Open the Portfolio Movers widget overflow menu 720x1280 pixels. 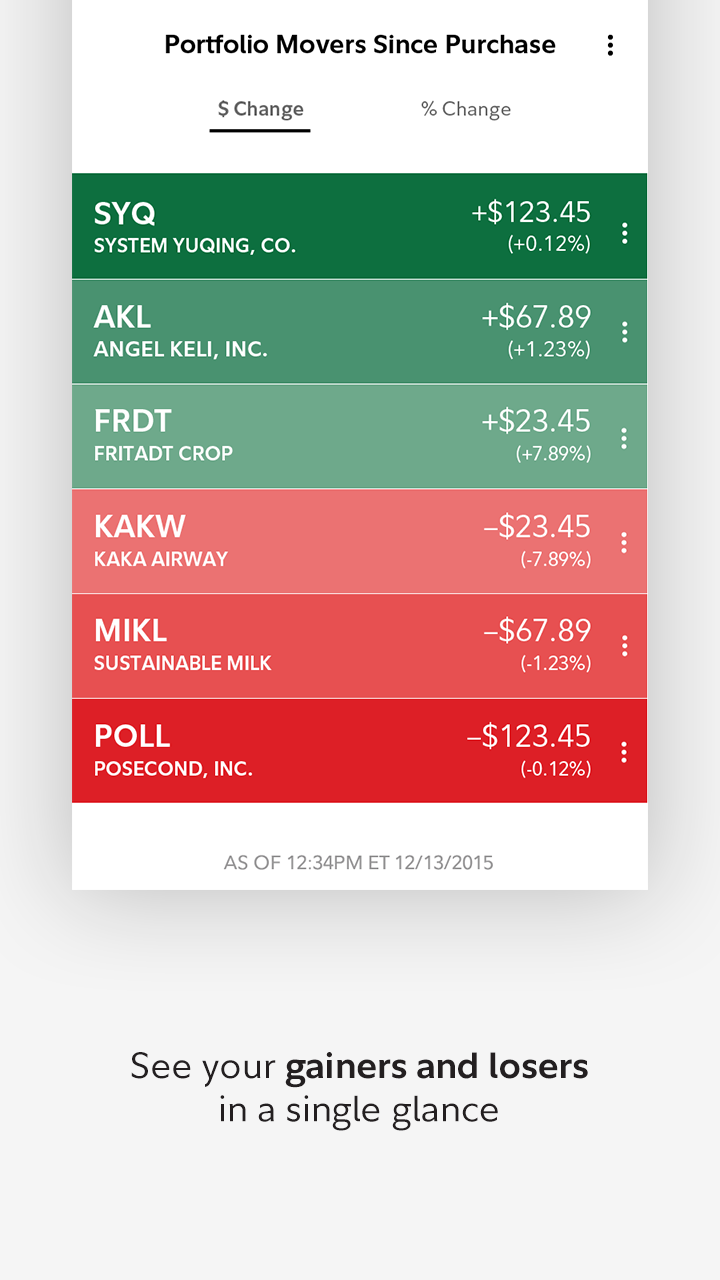coord(610,45)
